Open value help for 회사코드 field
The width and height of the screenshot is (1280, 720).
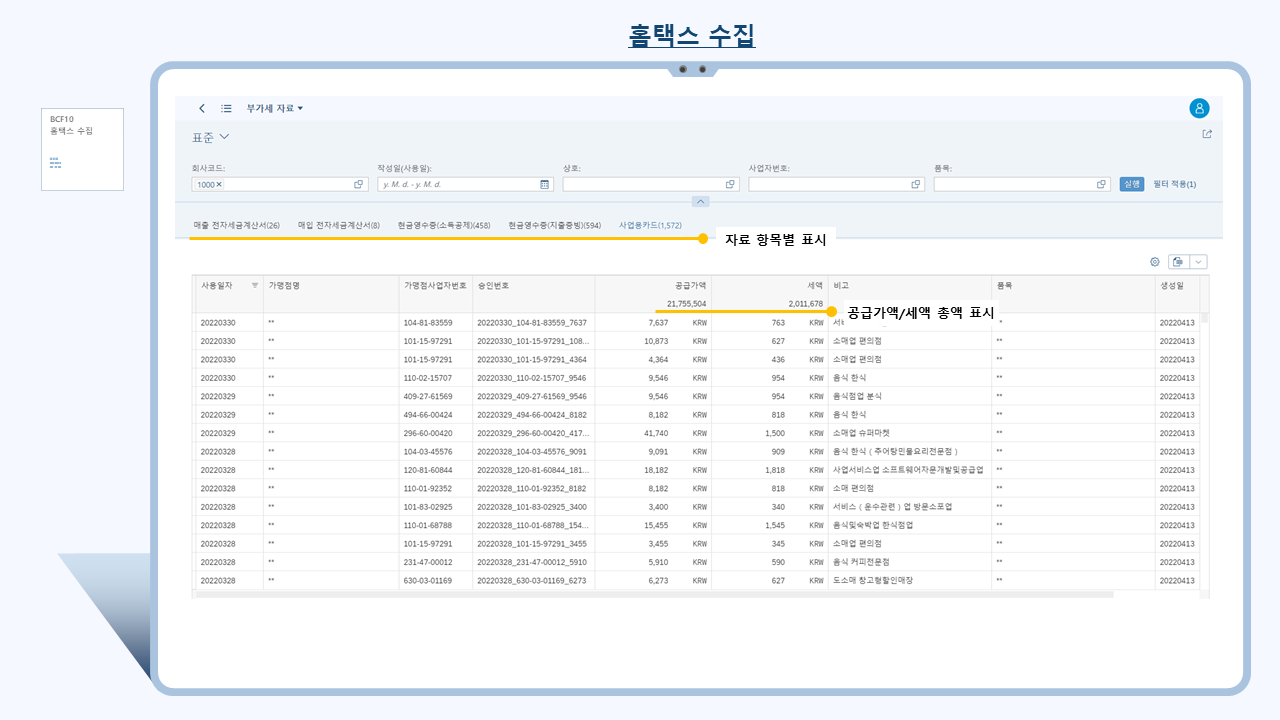tap(359, 184)
